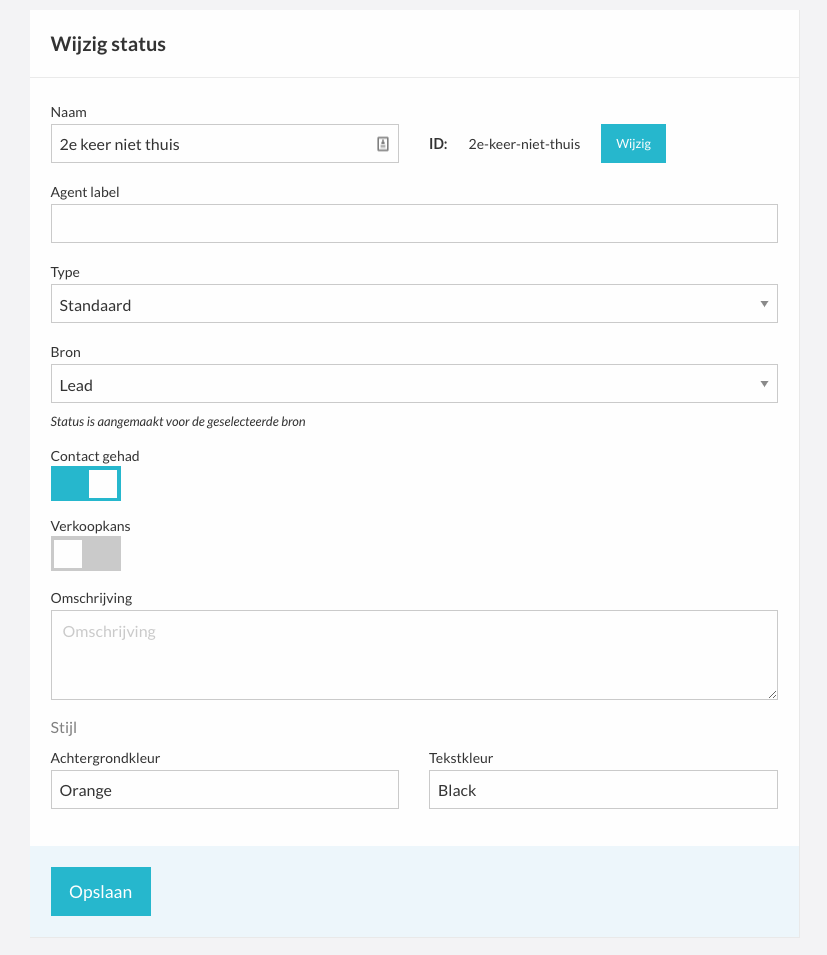827x955 pixels.
Task: Click into the Agent label field
Action: [414, 224]
